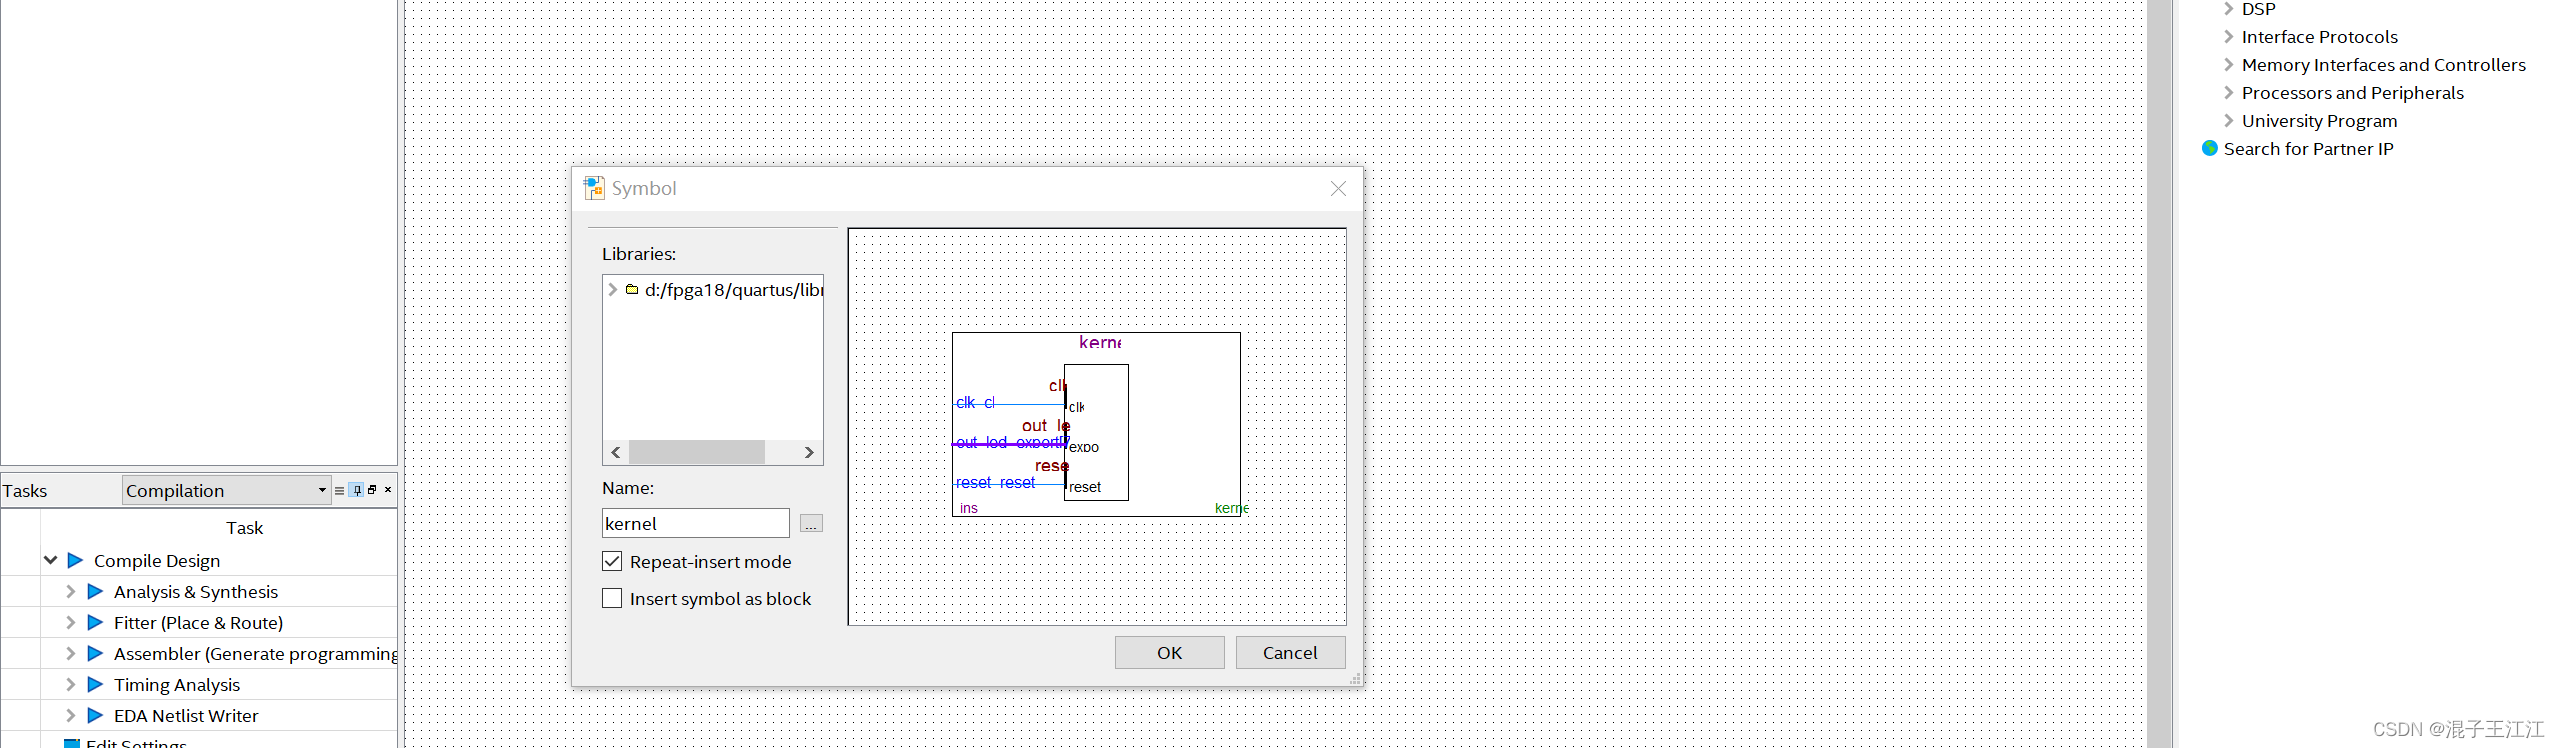Image resolution: width=2560 pixels, height=748 pixels.
Task: Expand Interface Protocols in IP Catalog
Action: (2228, 36)
